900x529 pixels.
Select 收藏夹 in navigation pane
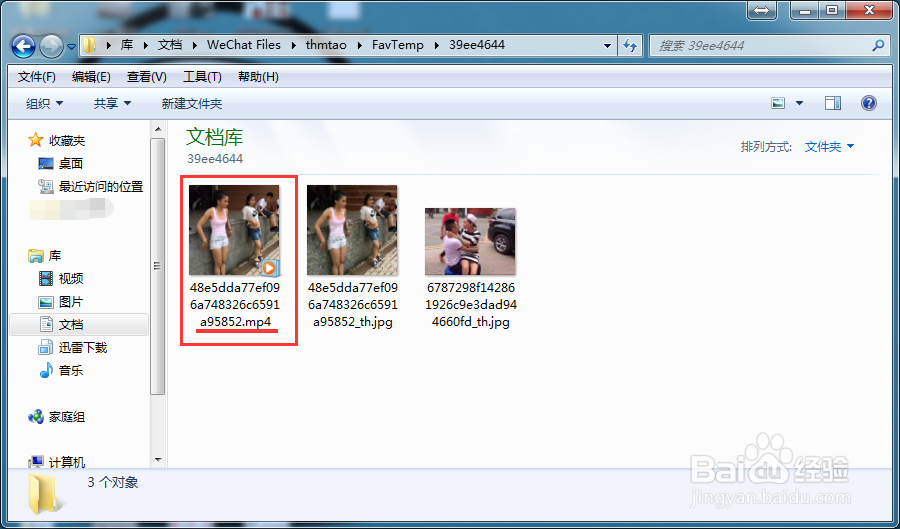pos(67,141)
